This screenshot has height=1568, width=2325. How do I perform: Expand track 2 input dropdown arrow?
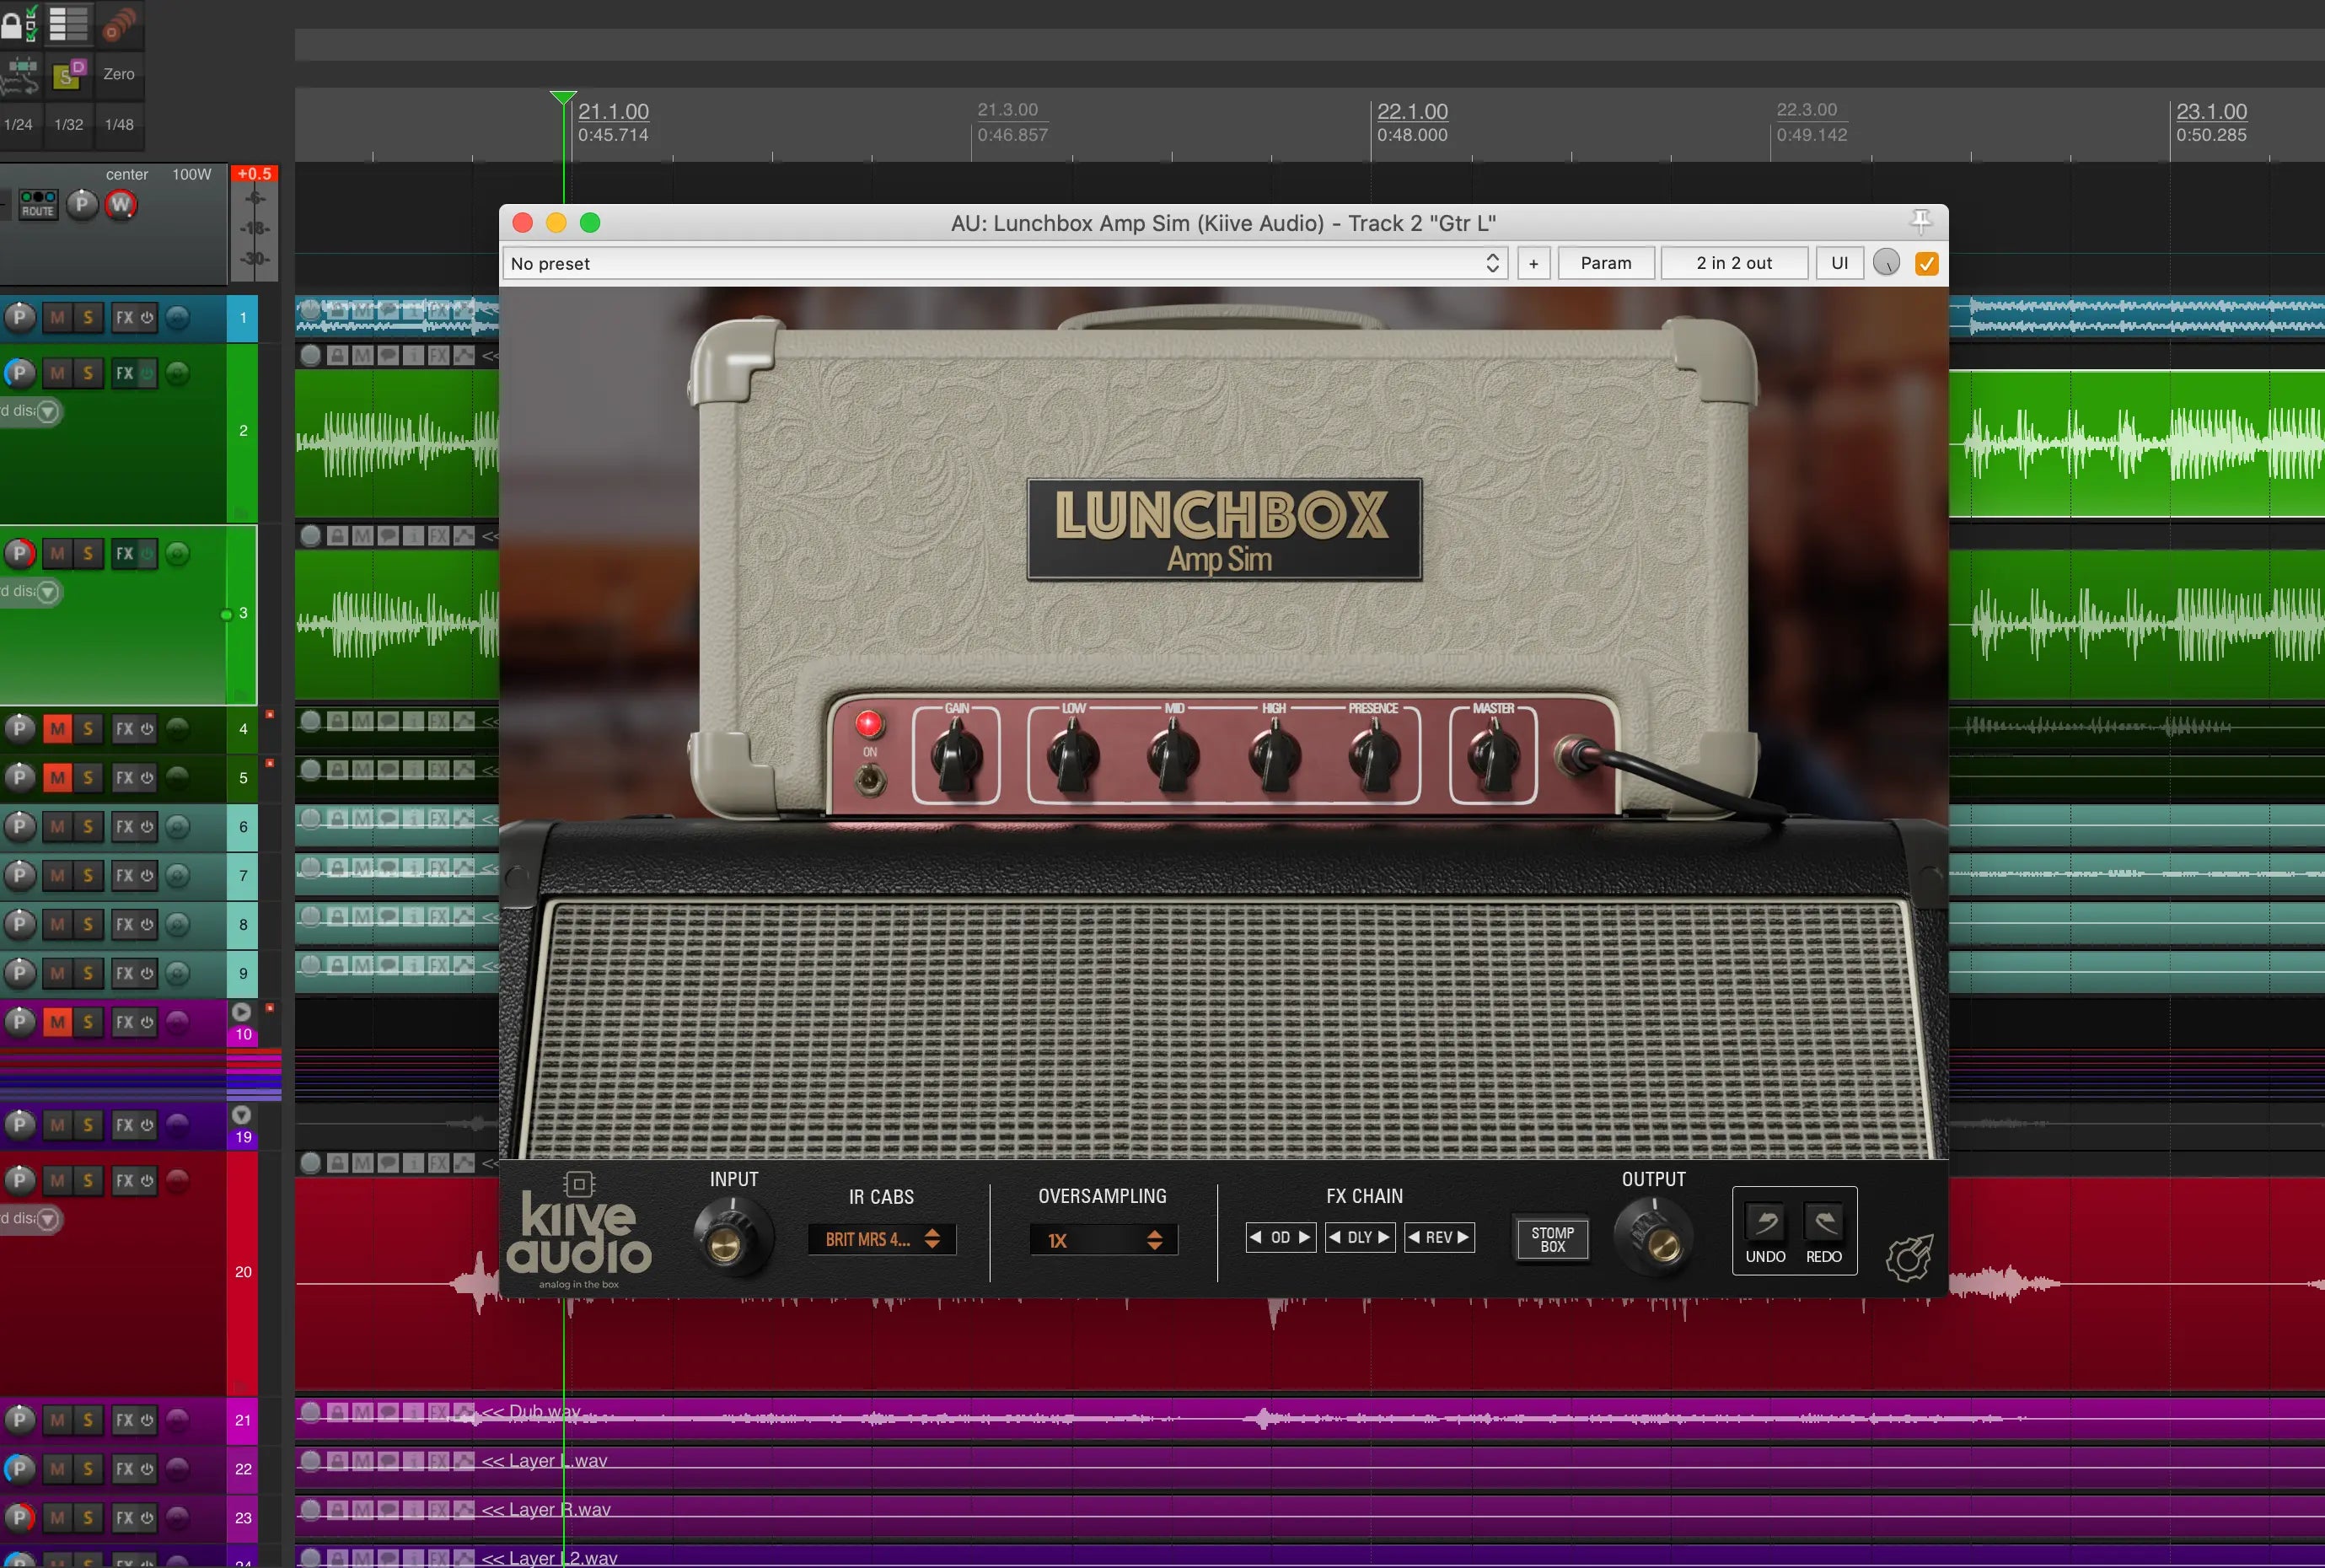pyautogui.click(x=47, y=411)
